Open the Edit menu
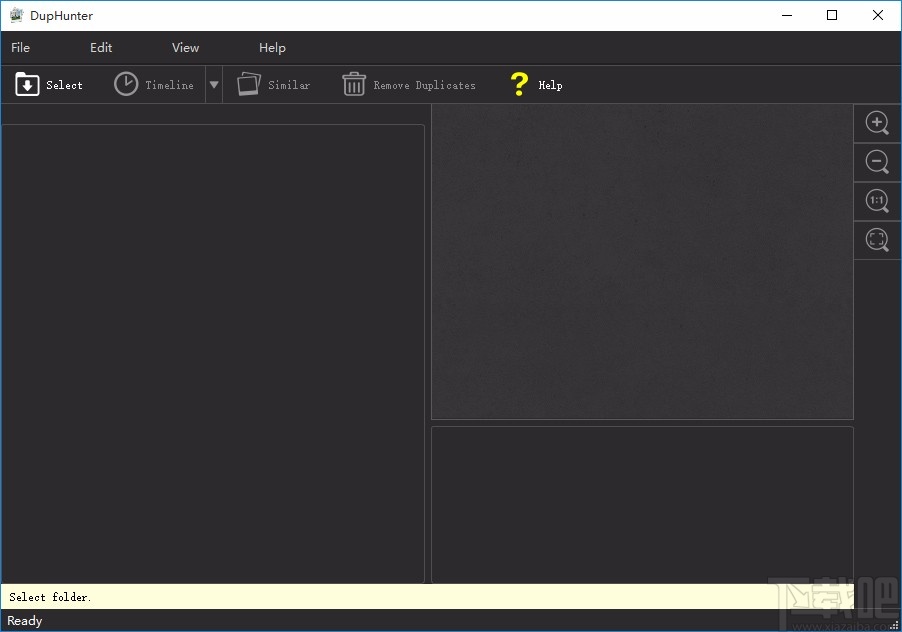 tap(101, 48)
